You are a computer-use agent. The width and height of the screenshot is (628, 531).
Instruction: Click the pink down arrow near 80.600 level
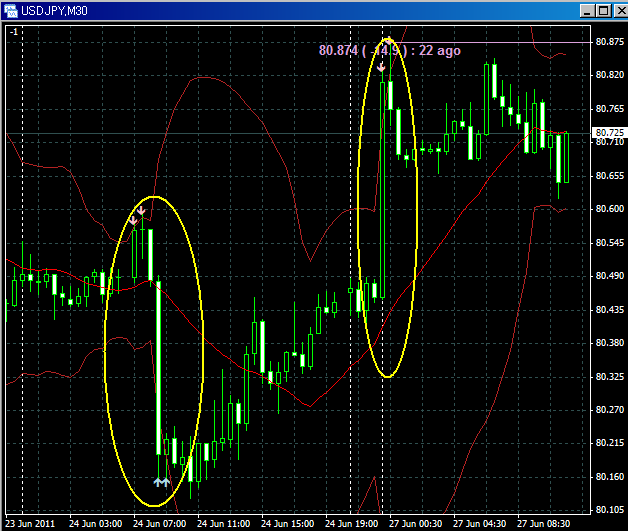click(x=138, y=214)
